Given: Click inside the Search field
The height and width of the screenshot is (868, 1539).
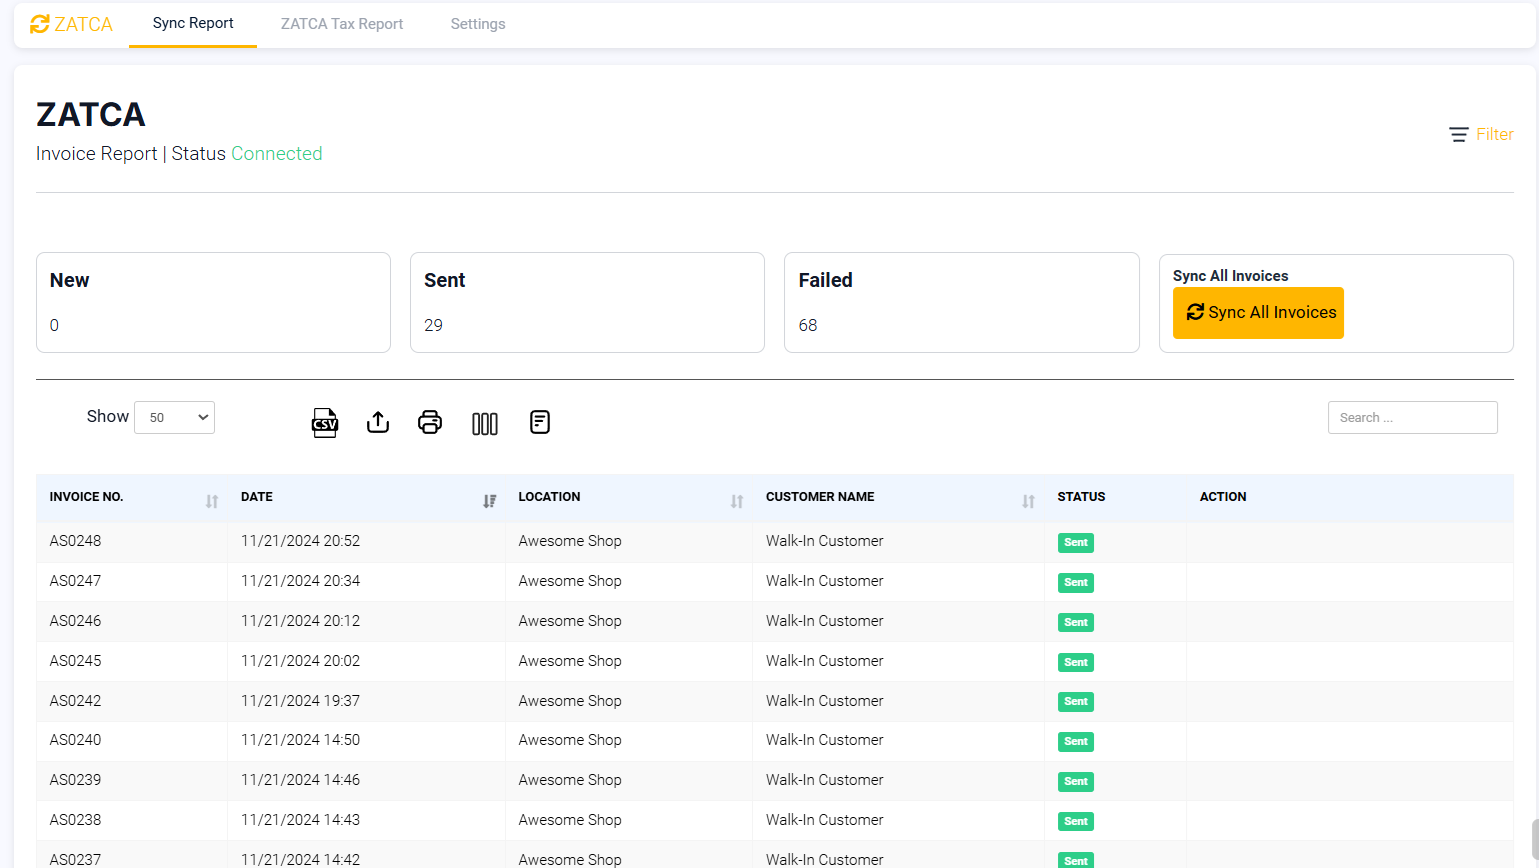Looking at the screenshot, I should [x=1412, y=417].
